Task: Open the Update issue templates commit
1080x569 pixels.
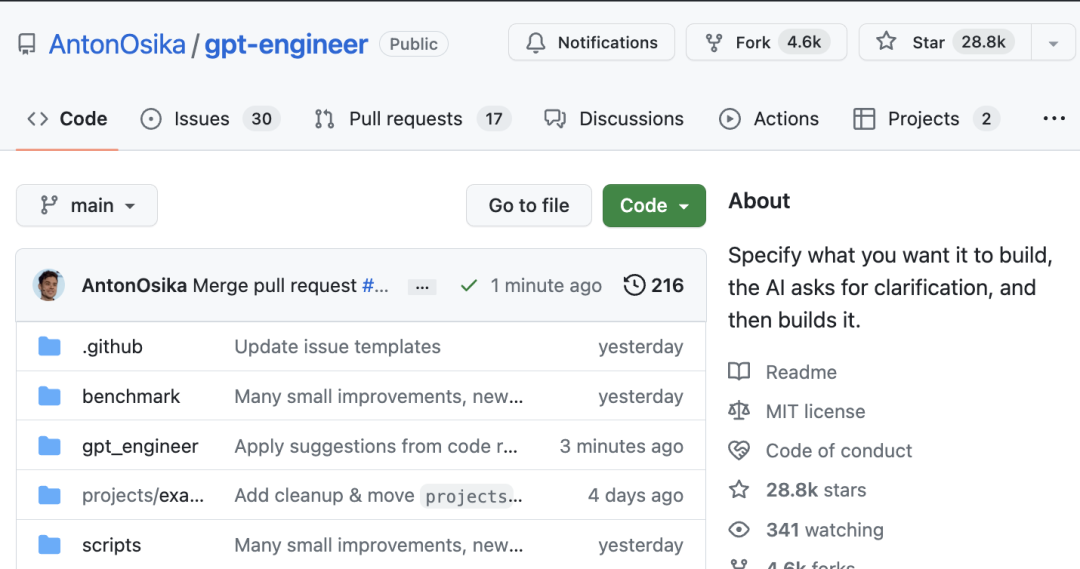Action: coord(338,346)
